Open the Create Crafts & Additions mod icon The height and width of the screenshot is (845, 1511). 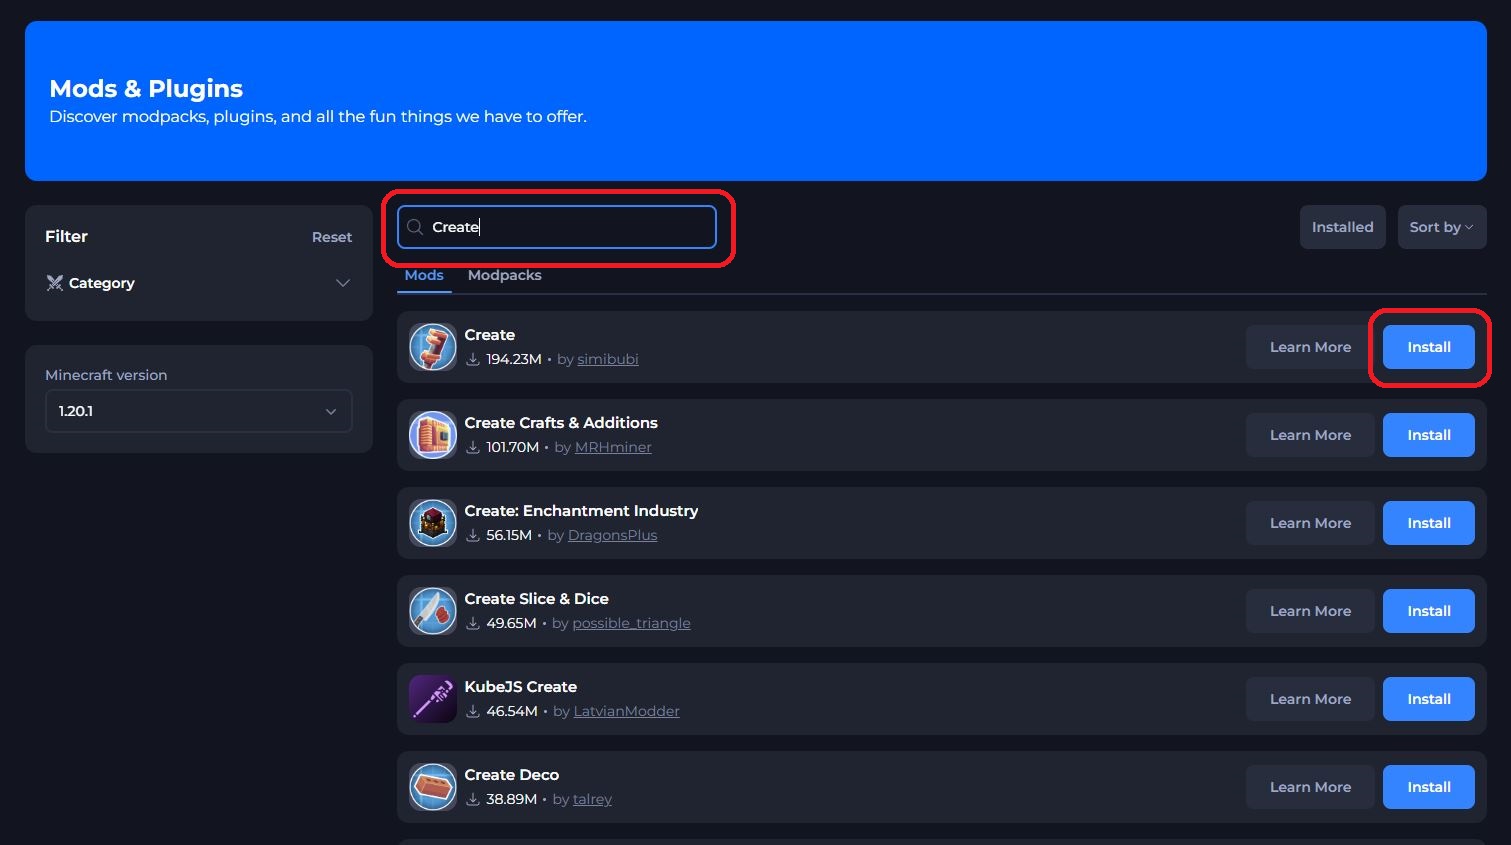tap(433, 435)
